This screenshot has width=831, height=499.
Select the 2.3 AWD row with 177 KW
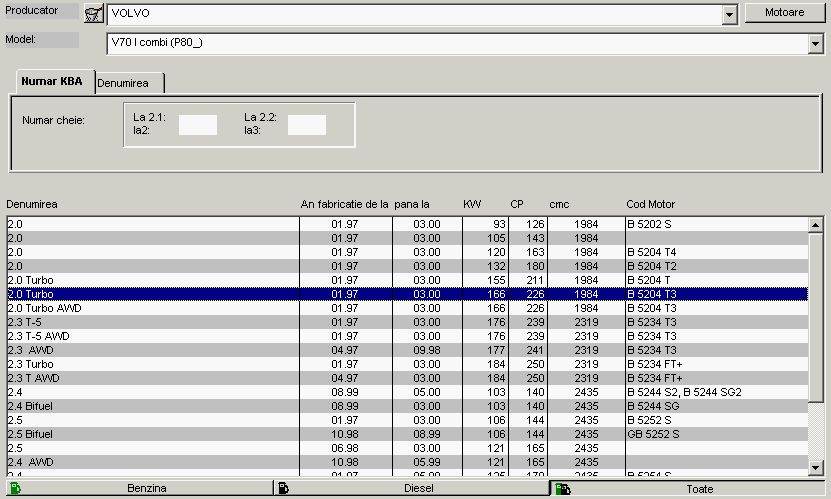(x=407, y=350)
